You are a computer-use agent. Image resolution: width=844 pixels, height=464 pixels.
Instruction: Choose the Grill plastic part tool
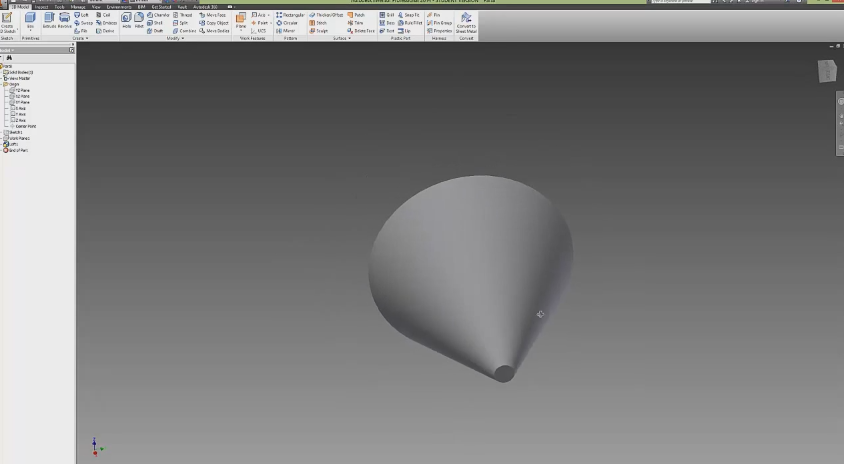click(x=387, y=15)
